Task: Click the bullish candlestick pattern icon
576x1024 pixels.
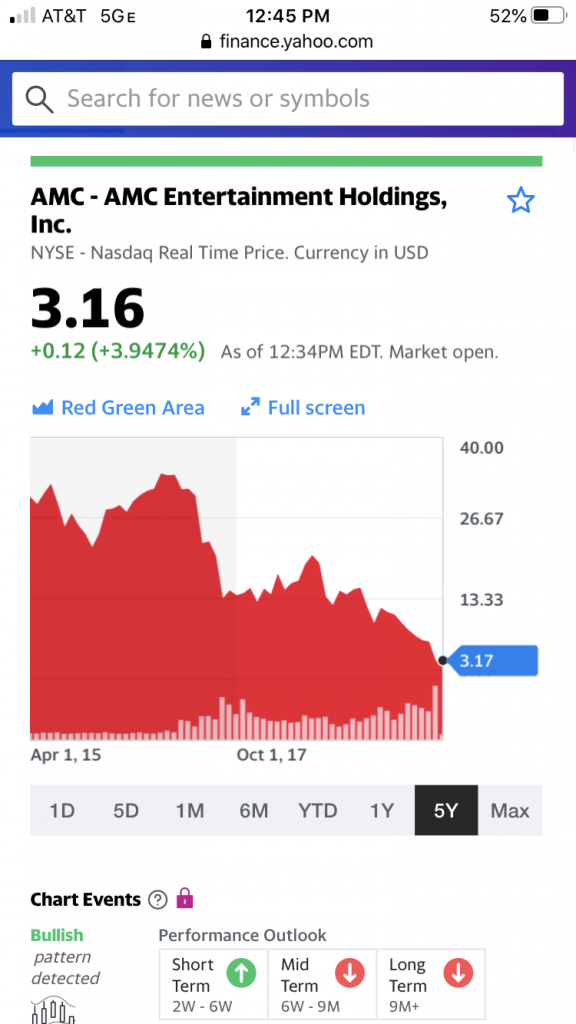Action: click(54, 1010)
